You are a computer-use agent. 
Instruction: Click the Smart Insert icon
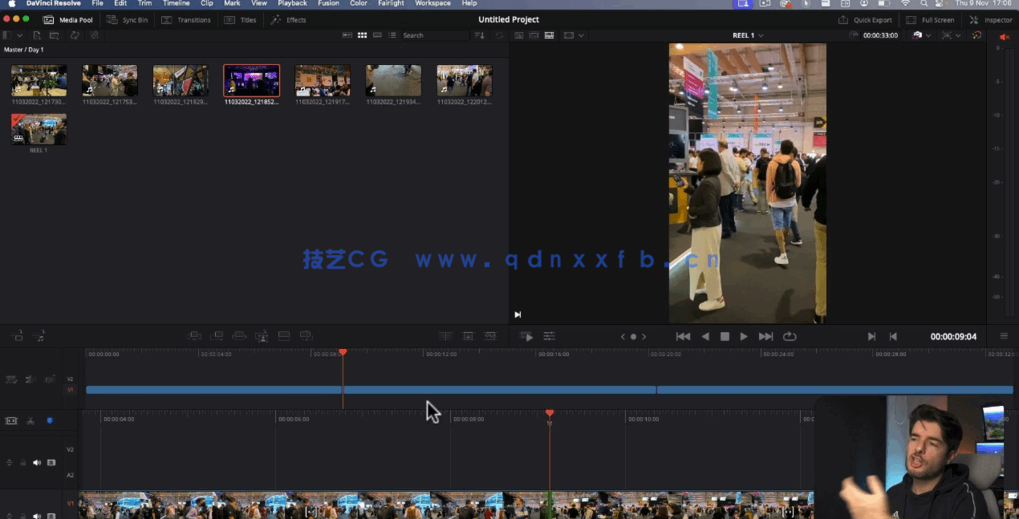(x=194, y=336)
